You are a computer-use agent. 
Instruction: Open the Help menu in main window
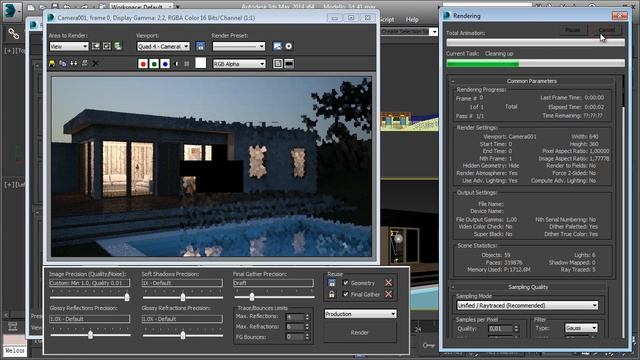coord(412,19)
